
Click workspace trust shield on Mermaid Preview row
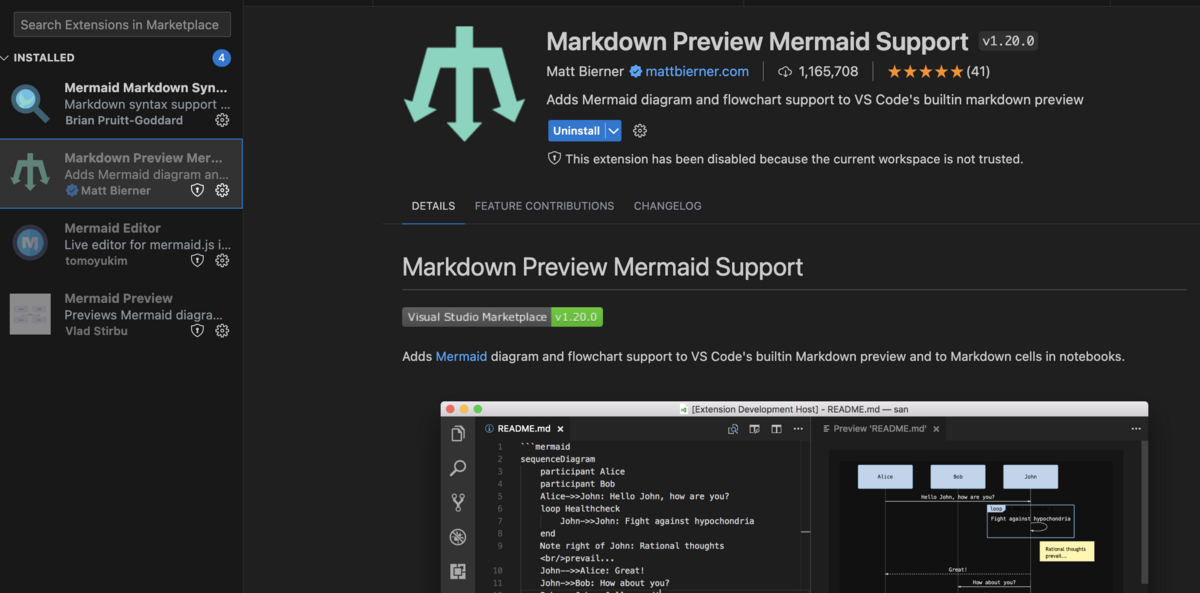(198, 330)
